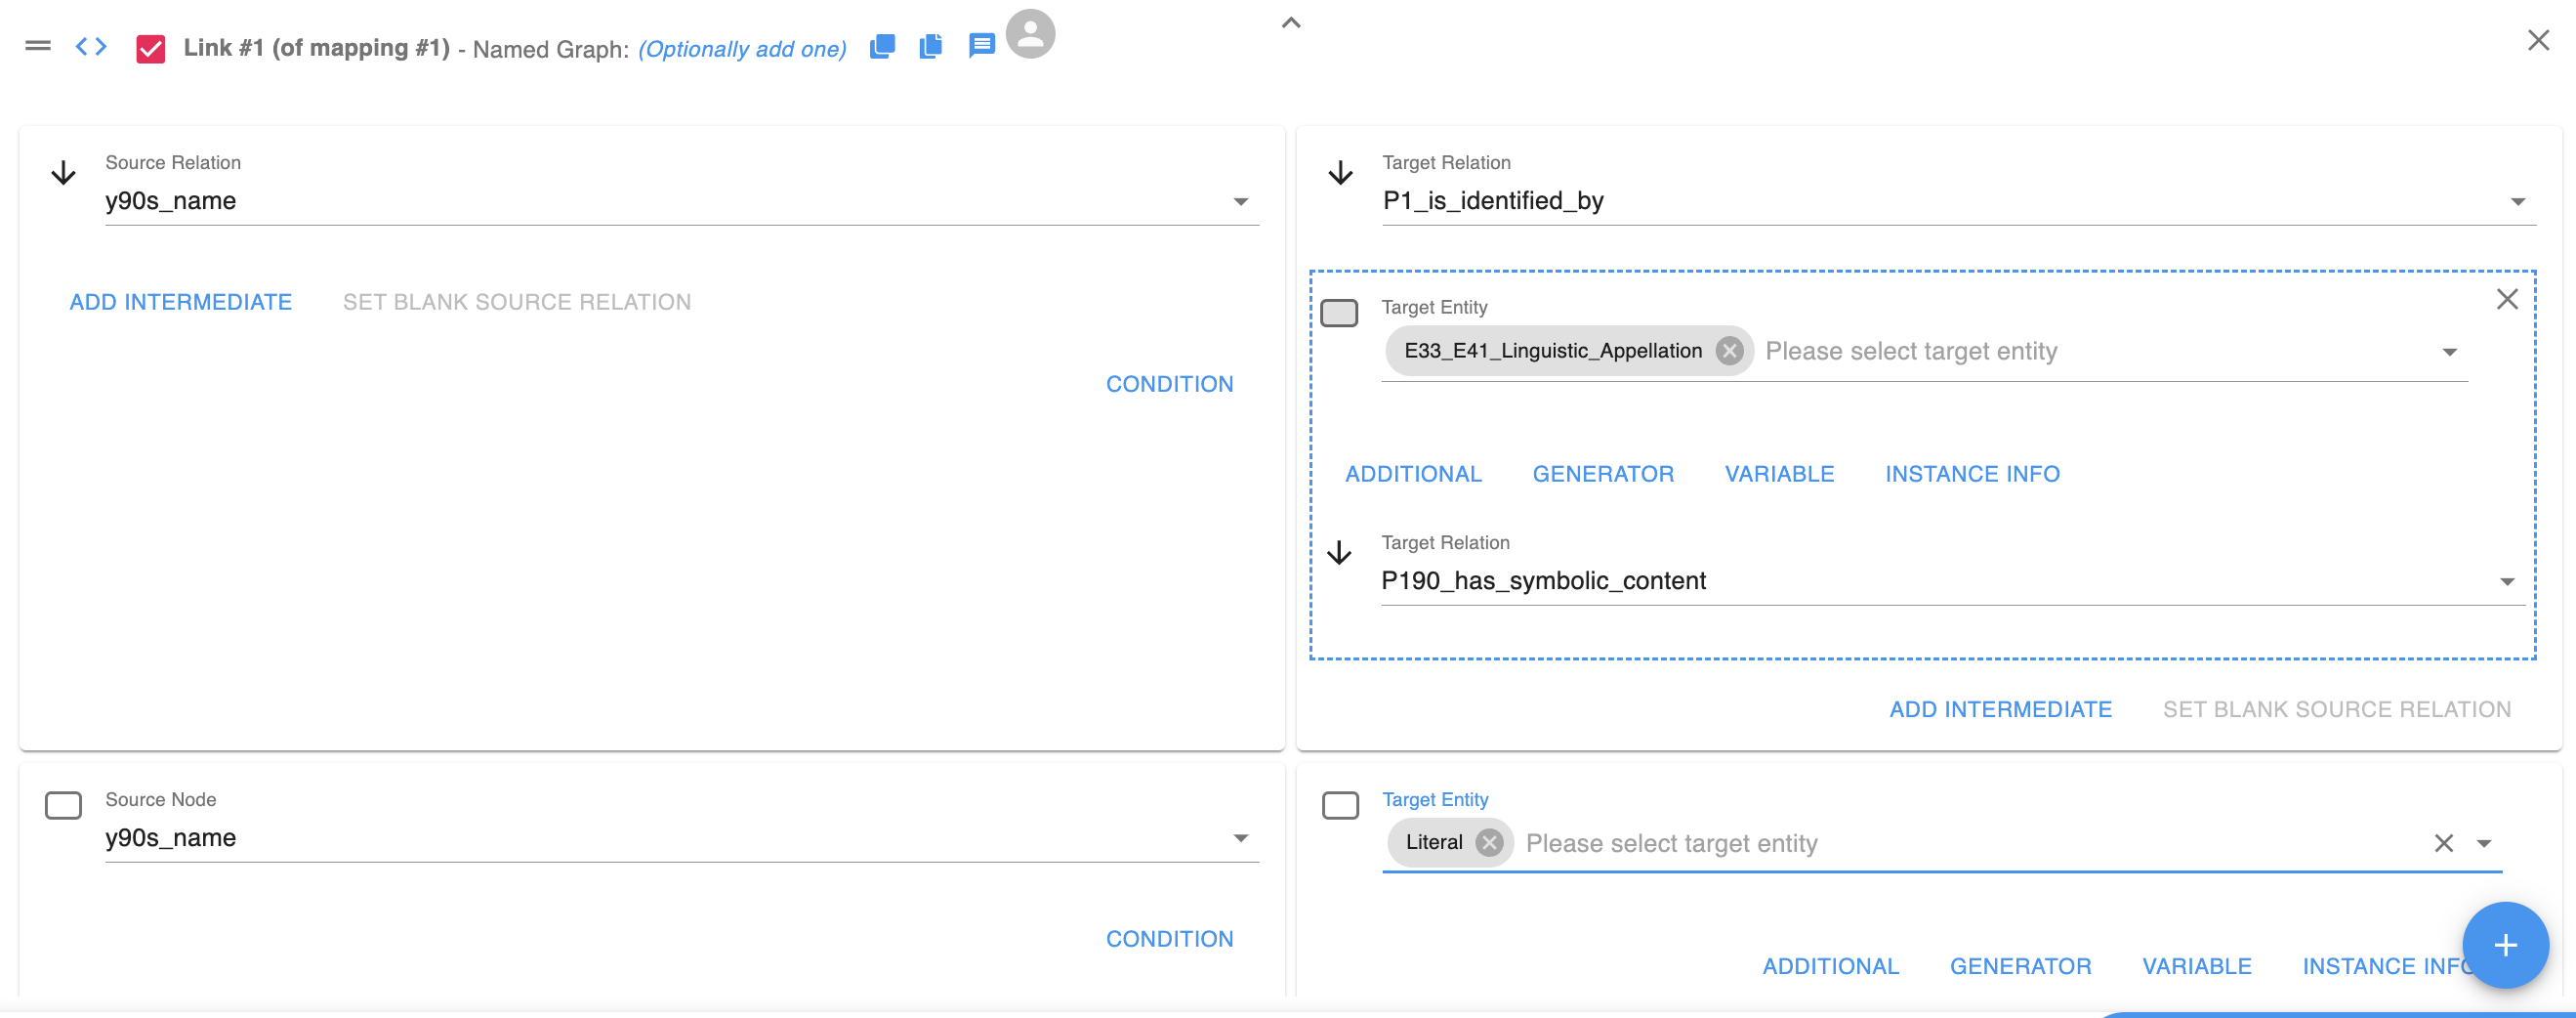Expand the P1_is_identified_by Target Relation dropdown
Screen dimensions: 2576x1018
[2517, 202]
